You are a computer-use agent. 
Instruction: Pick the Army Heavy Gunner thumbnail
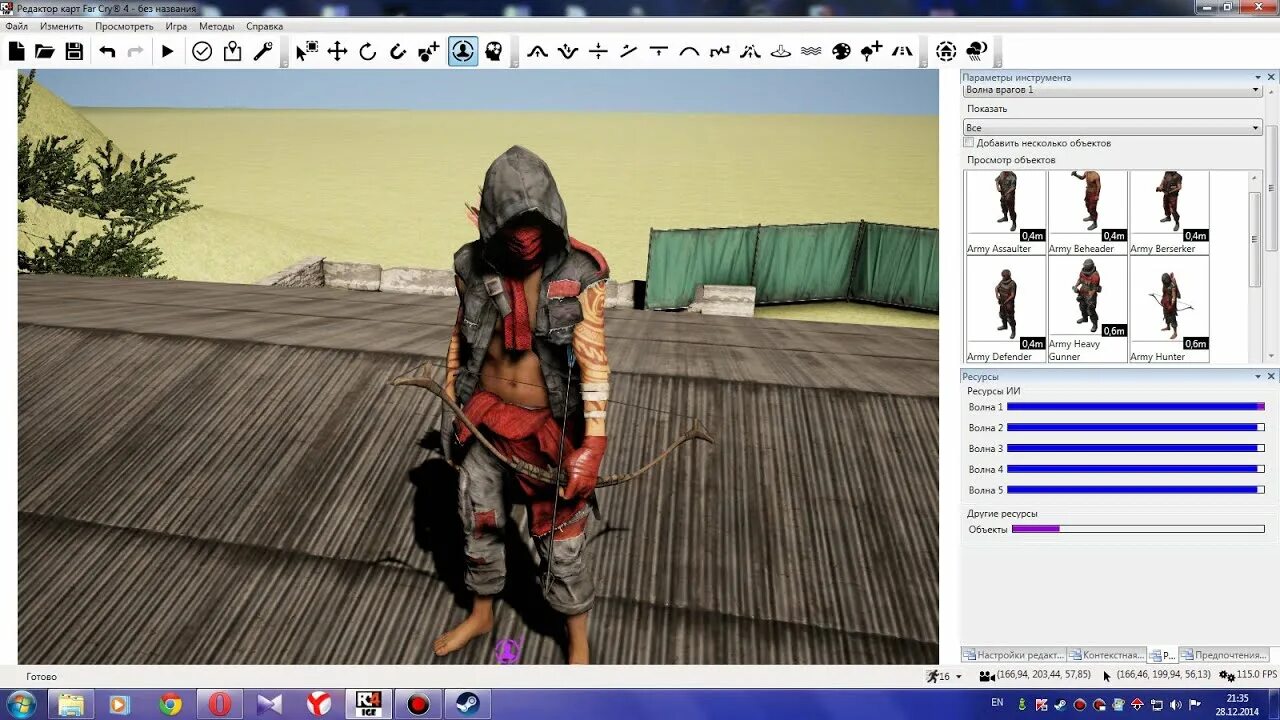[x=1087, y=309]
